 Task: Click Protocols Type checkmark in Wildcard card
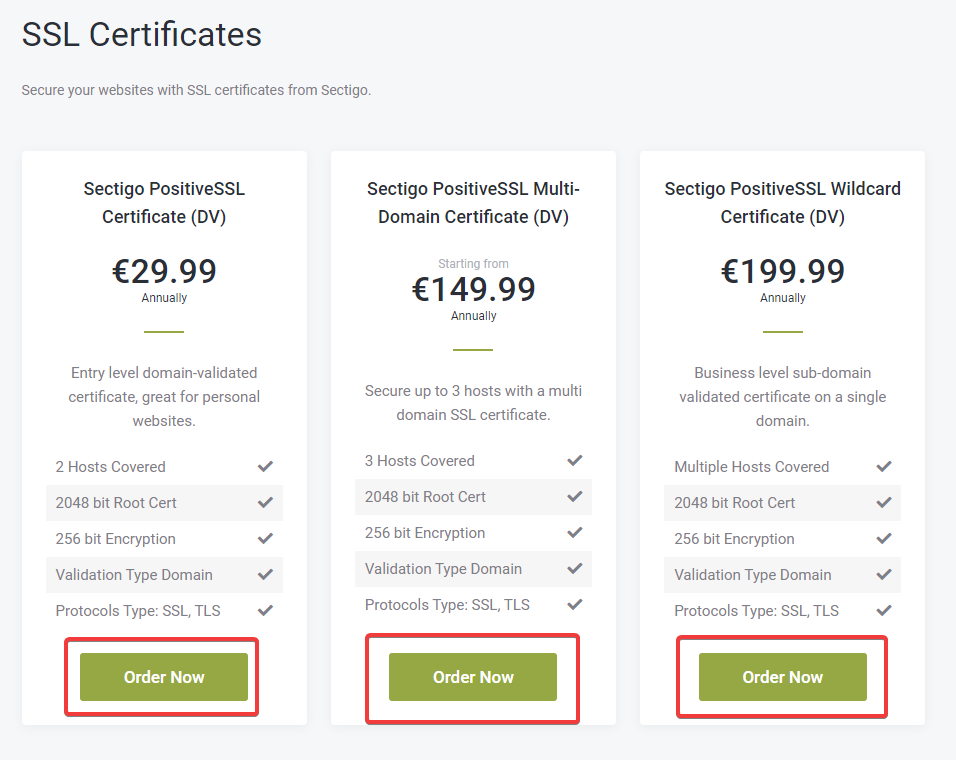(x=884, y=611)
